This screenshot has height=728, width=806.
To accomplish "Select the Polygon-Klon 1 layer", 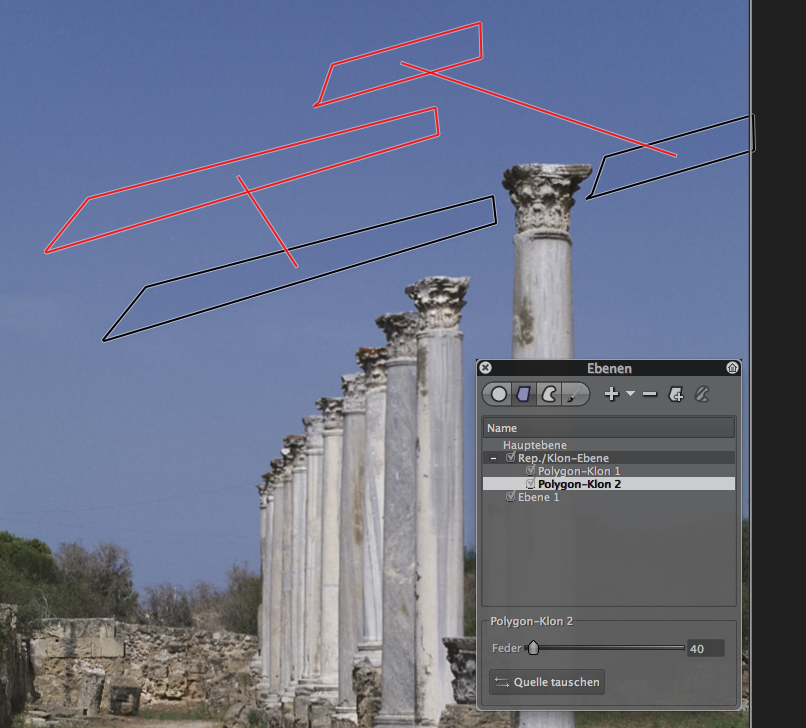I will pyautogui.click(x=579, y=471).
